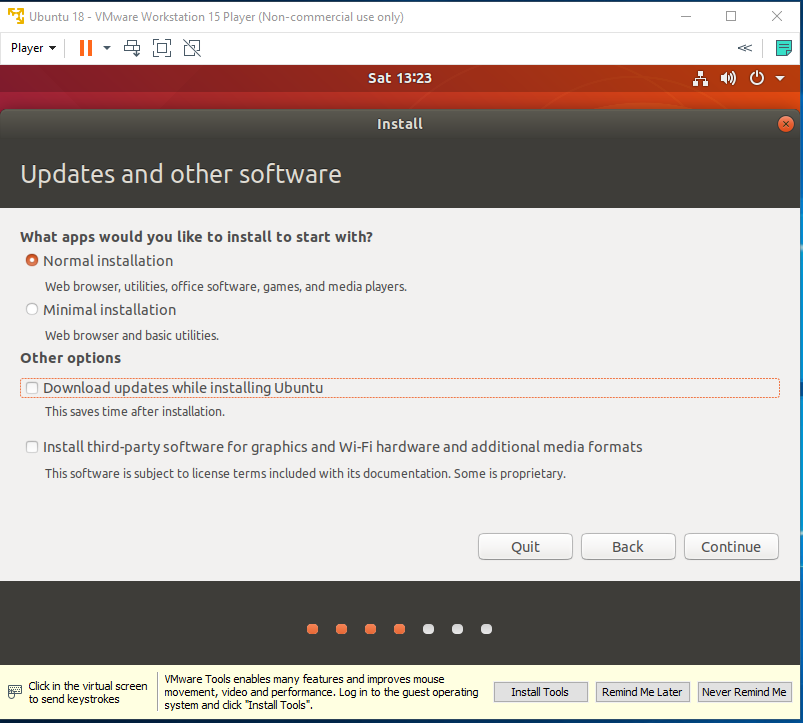Open the power options dropdown arrow next to pause
The height and width of the screenshot is (723, 803).
[107, 48]
